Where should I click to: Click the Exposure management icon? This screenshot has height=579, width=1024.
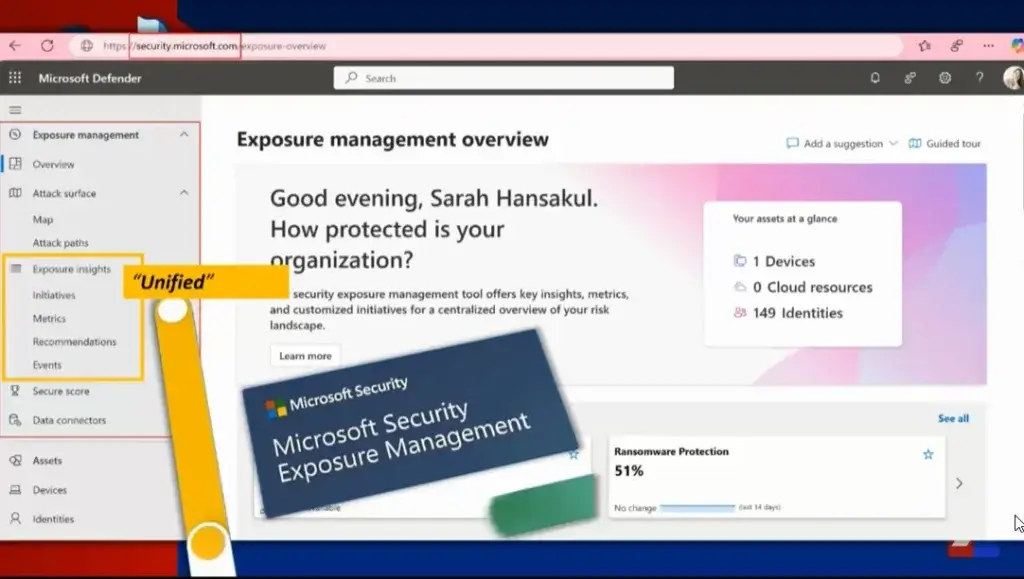(x=15, y=134)
